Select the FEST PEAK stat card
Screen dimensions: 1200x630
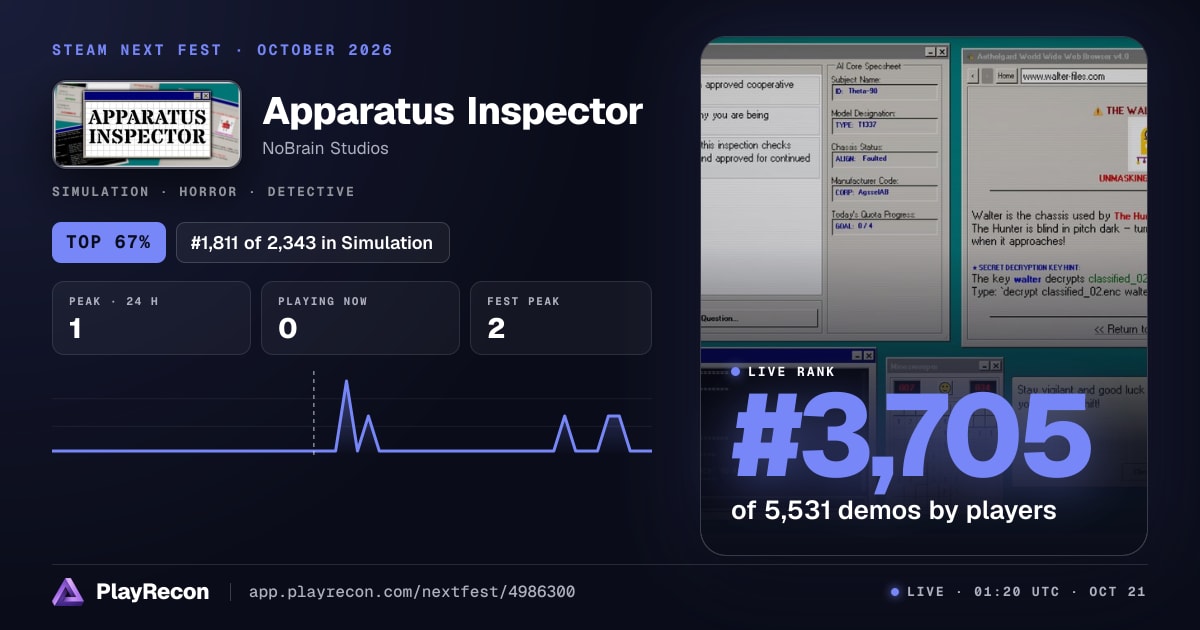(x=560, y=318)
